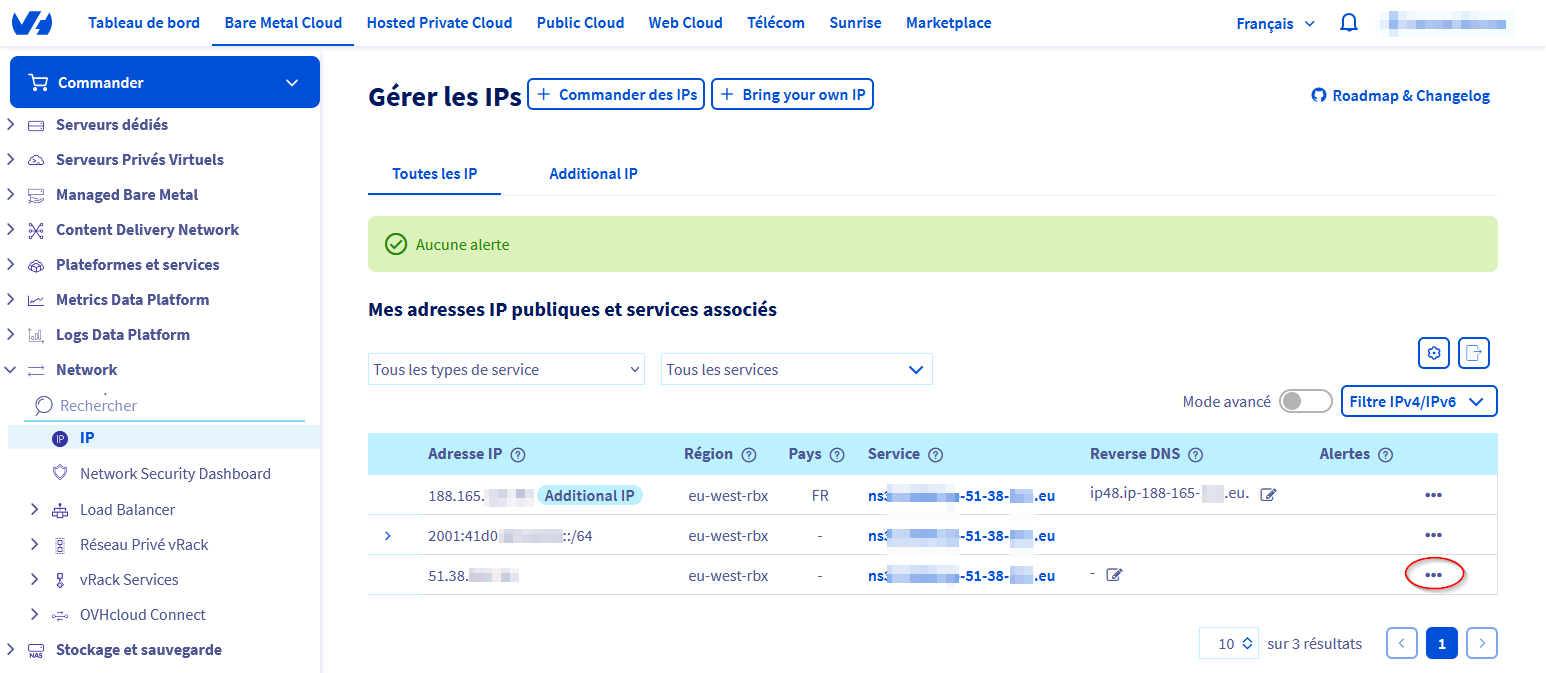The width and height of the screenshot is (1546, 673).
Task: Click the Plateformes et services icon
Action: click(x=36, y=265)
